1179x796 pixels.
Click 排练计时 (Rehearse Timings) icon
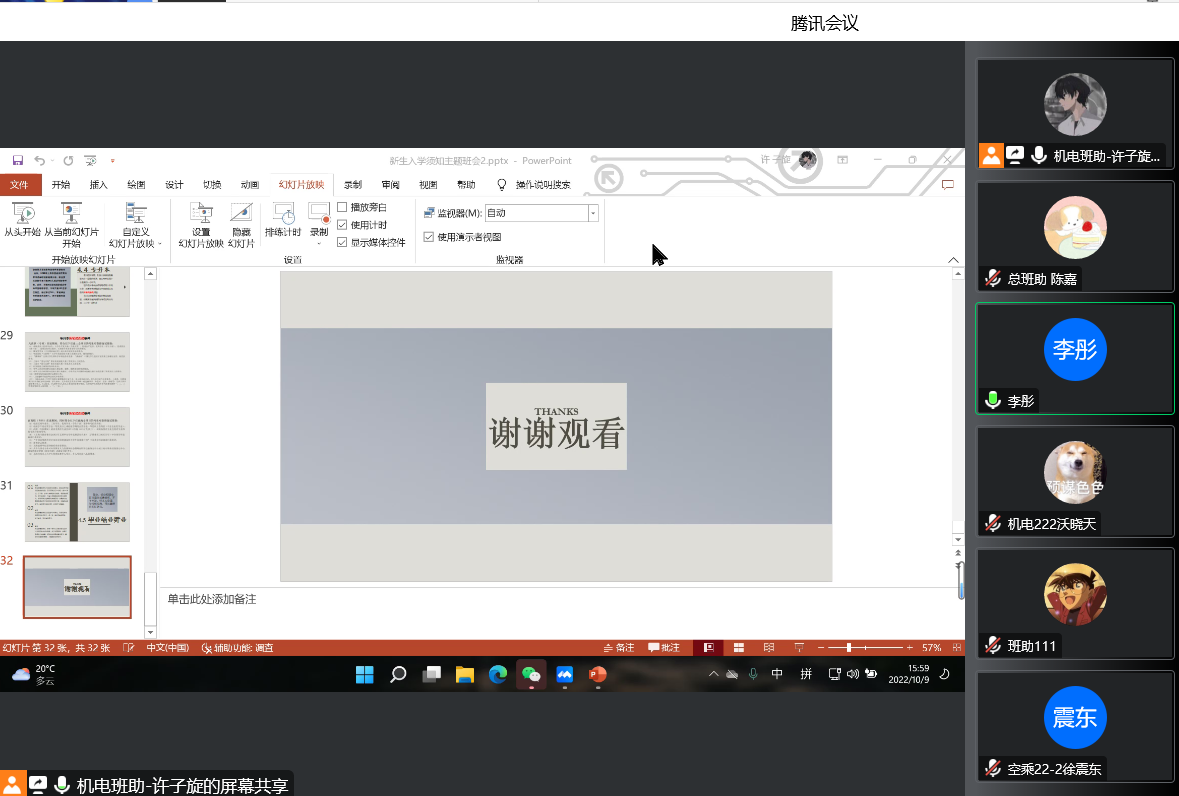pyautogui.click(x=283, y=213)
